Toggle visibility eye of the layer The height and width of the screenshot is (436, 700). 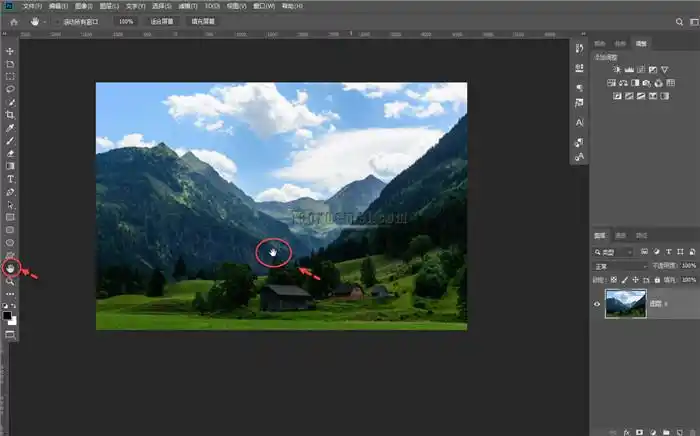point(598,304)
